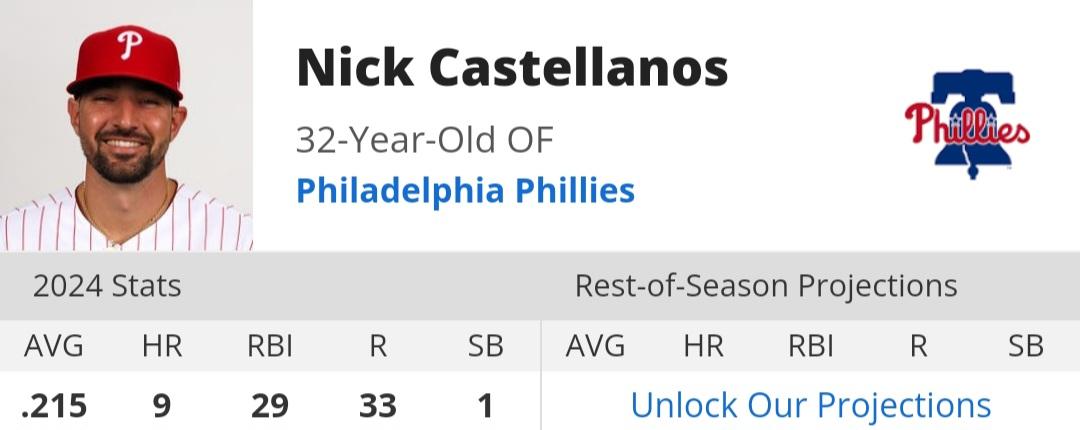This screenshot has height=430, width=1080.
Task: Open the player headshot photo
Action: tap(126, 125)
